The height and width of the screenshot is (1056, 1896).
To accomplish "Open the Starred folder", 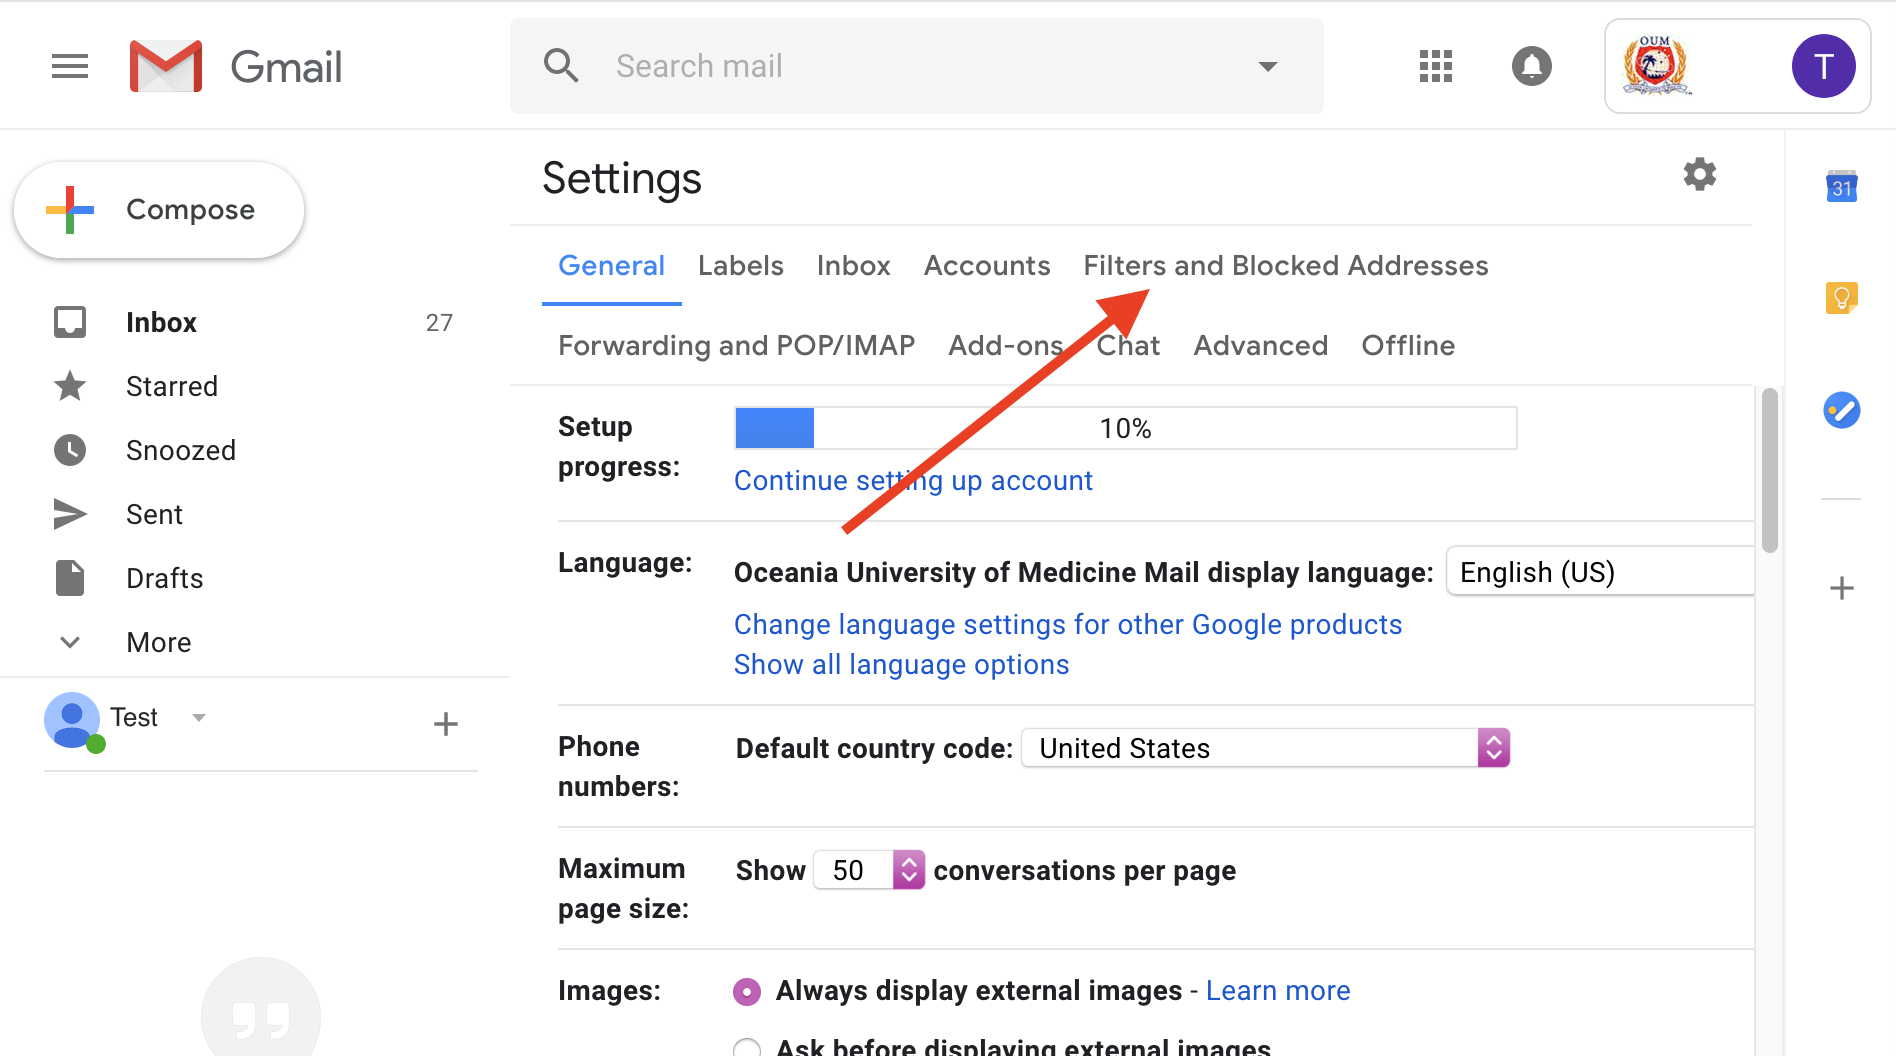I will click(x=172, y=386).
